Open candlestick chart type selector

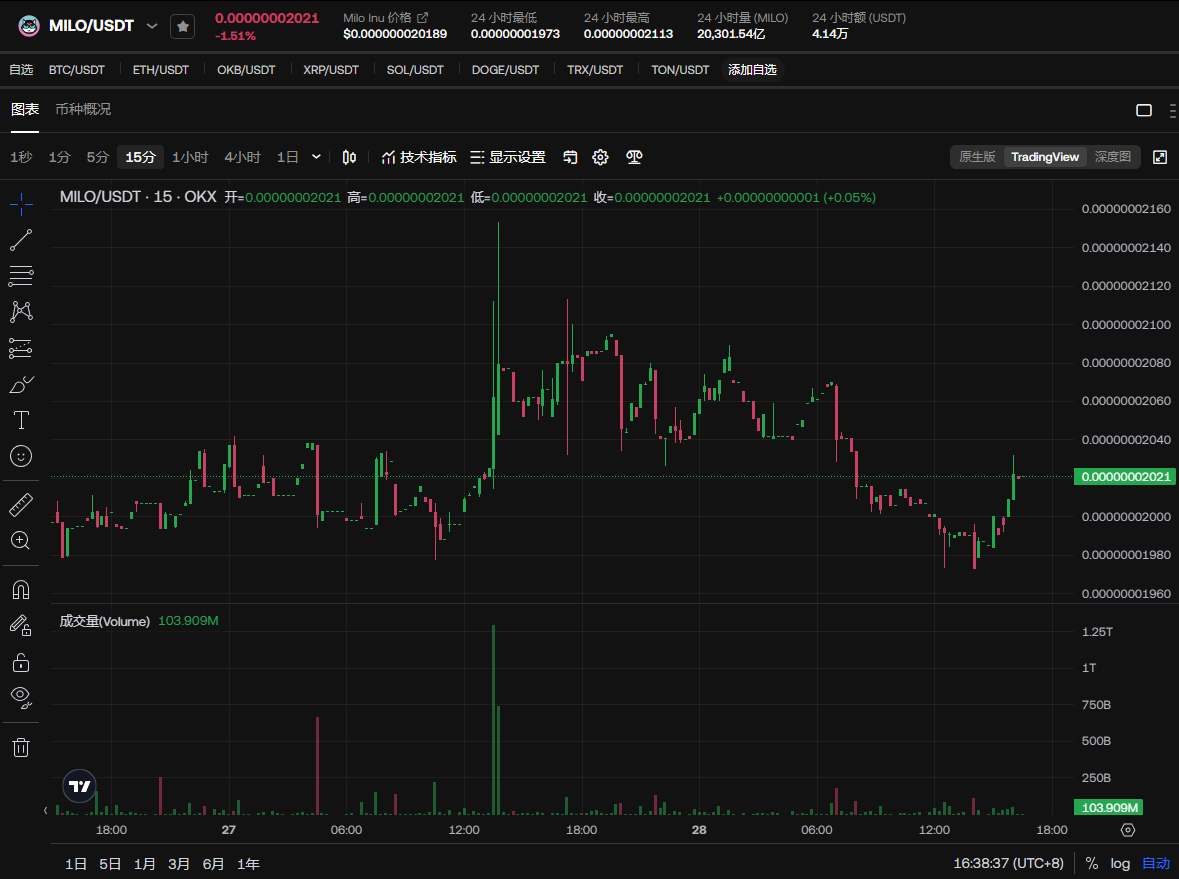[350, 157]
